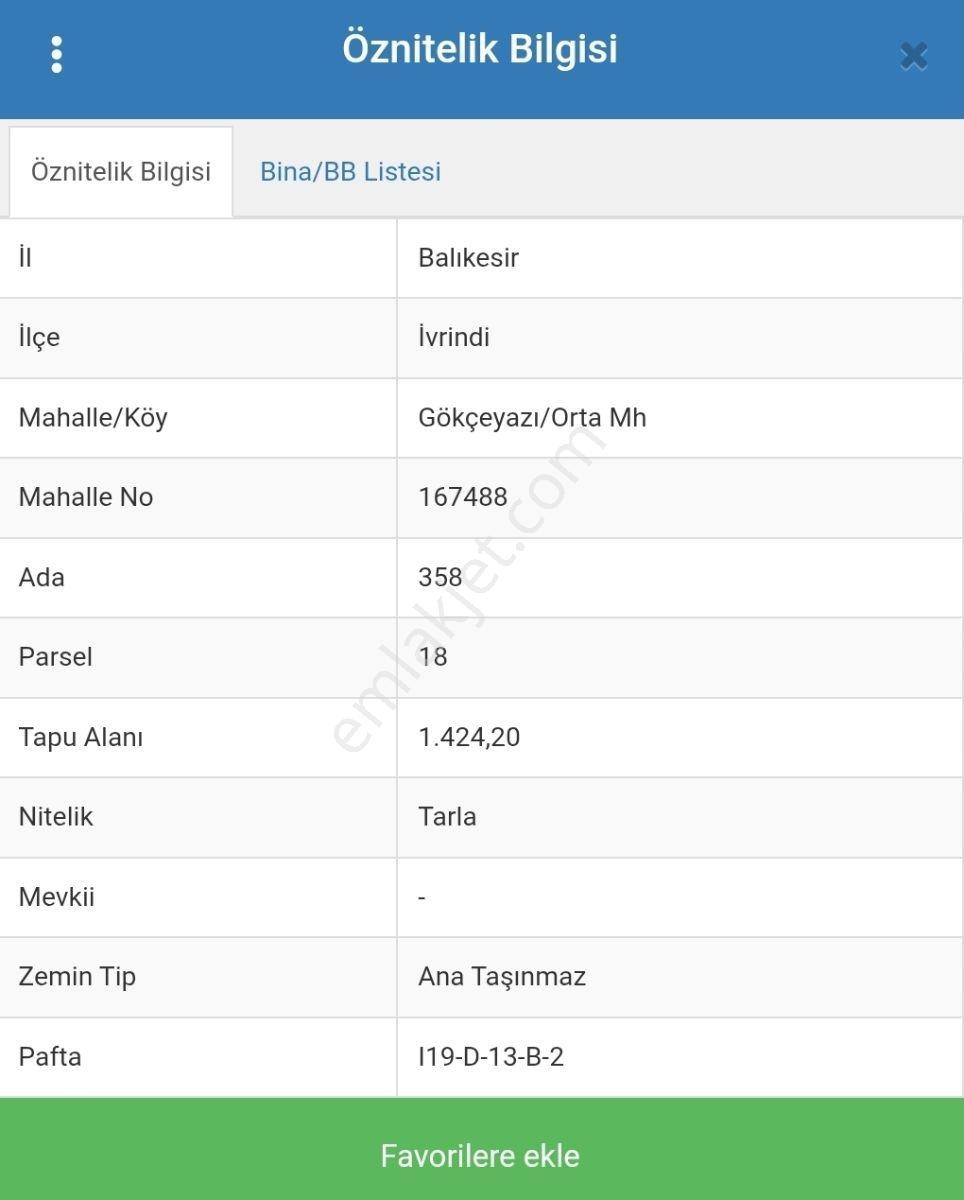
Task: Click the İl row label
Action: click(x=25, y=258)
